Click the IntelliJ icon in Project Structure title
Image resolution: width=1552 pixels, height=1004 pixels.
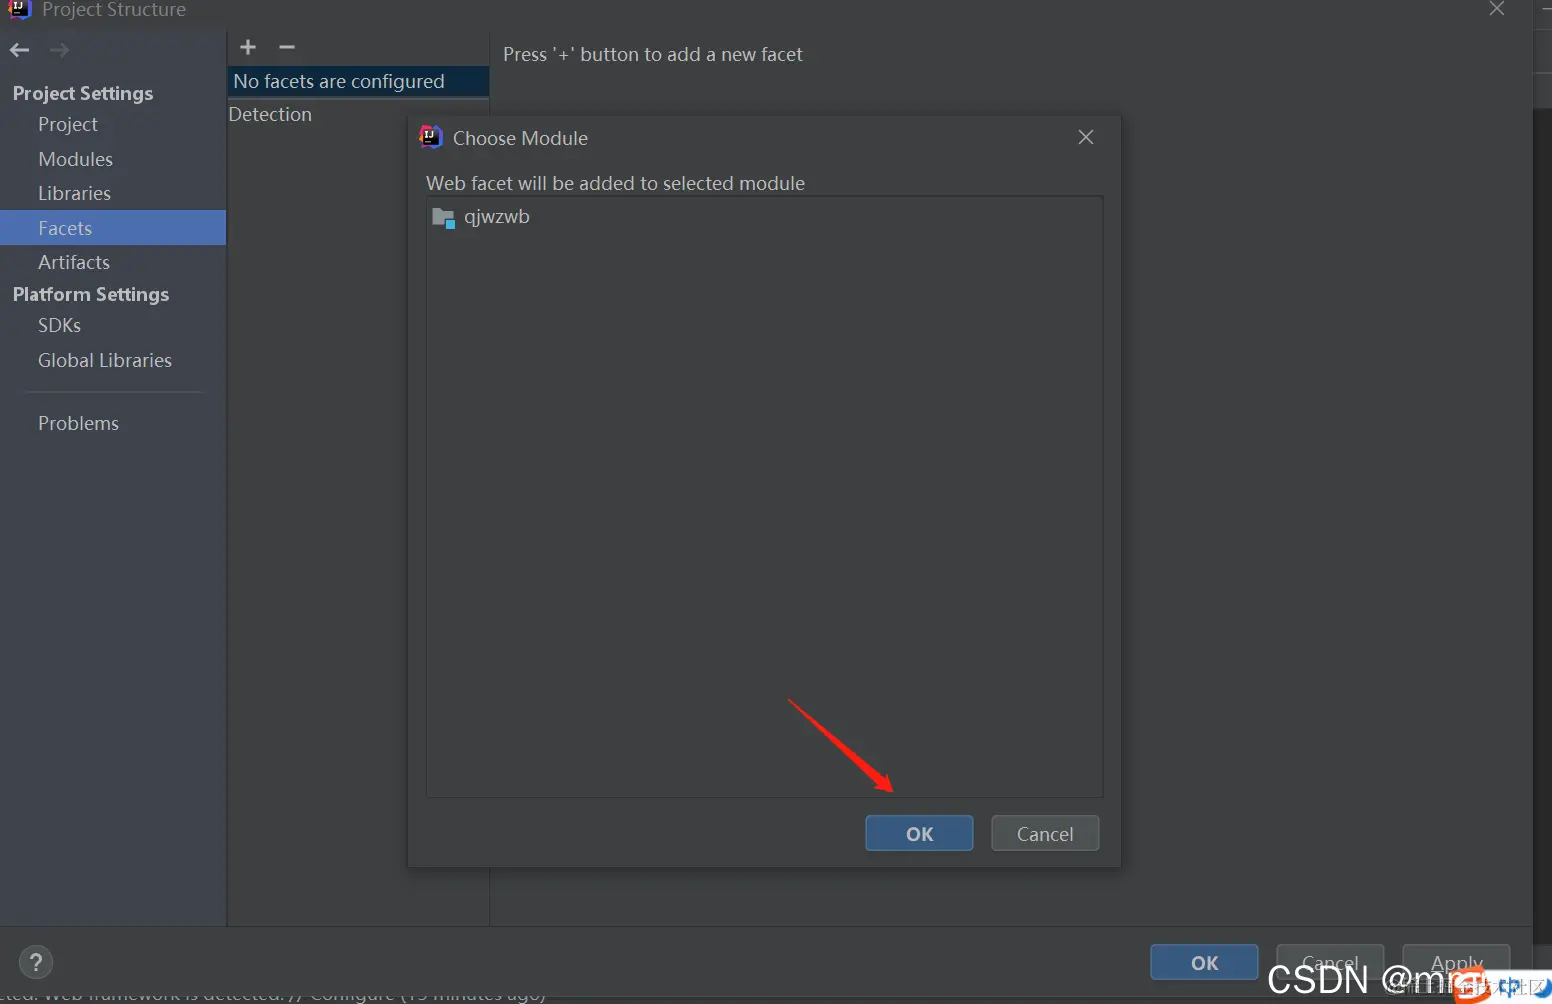pyautogui.click(x=20, y=9)
